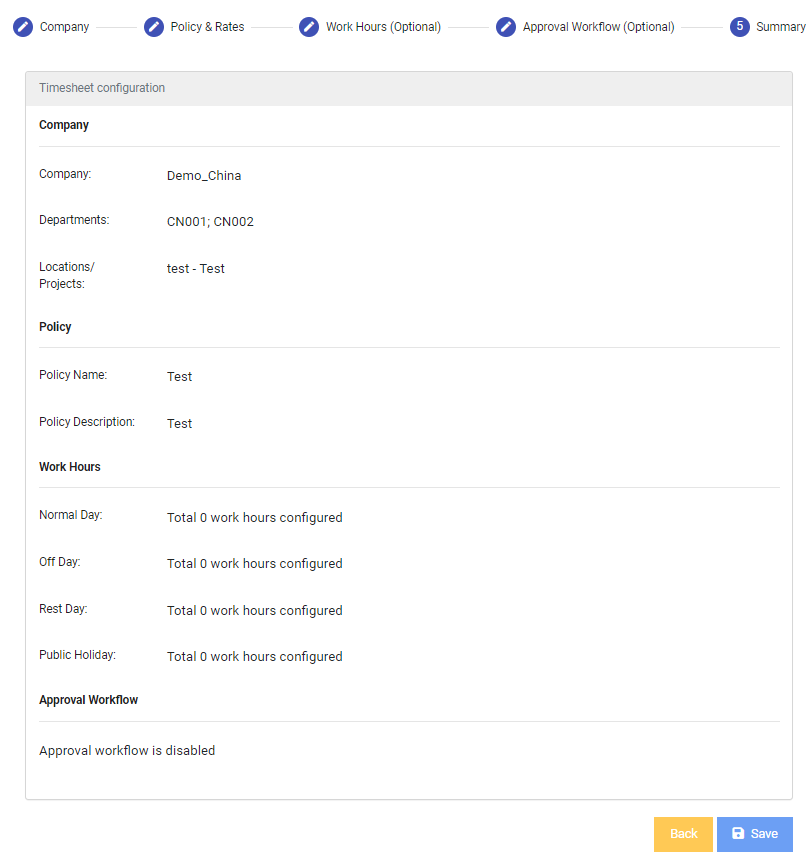Click the pencil icon beside Company step

(x=23, y=27)
